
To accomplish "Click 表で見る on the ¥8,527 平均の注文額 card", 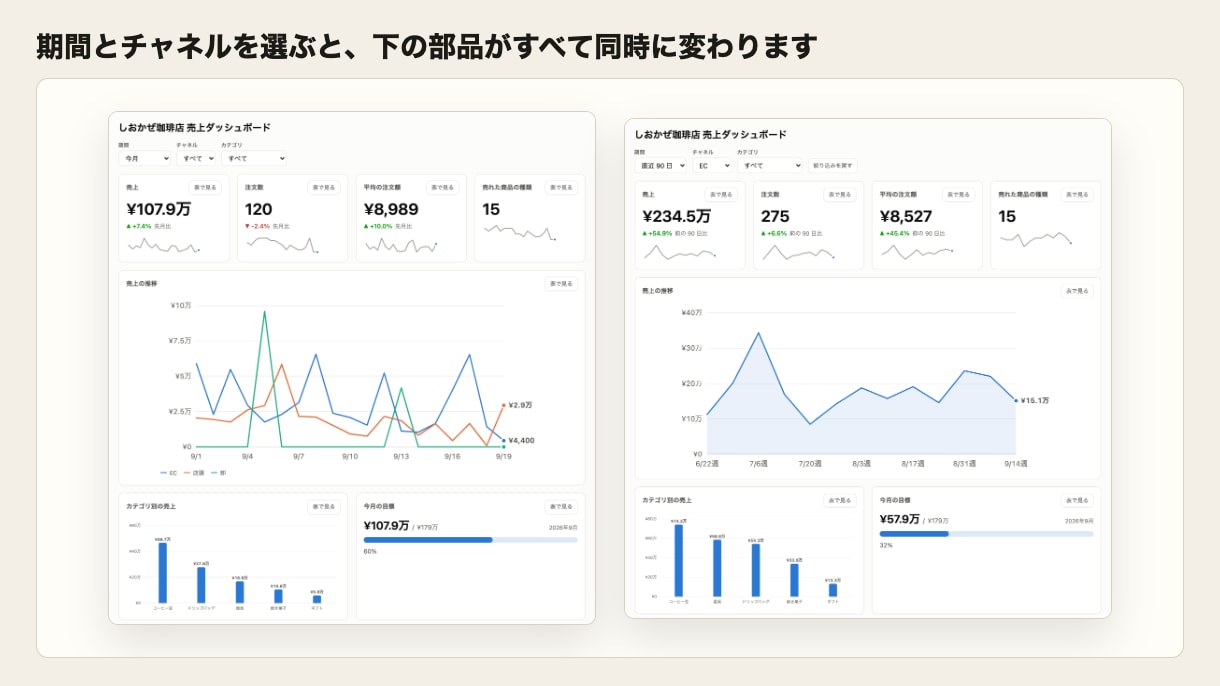I will (x=959, y=195).
